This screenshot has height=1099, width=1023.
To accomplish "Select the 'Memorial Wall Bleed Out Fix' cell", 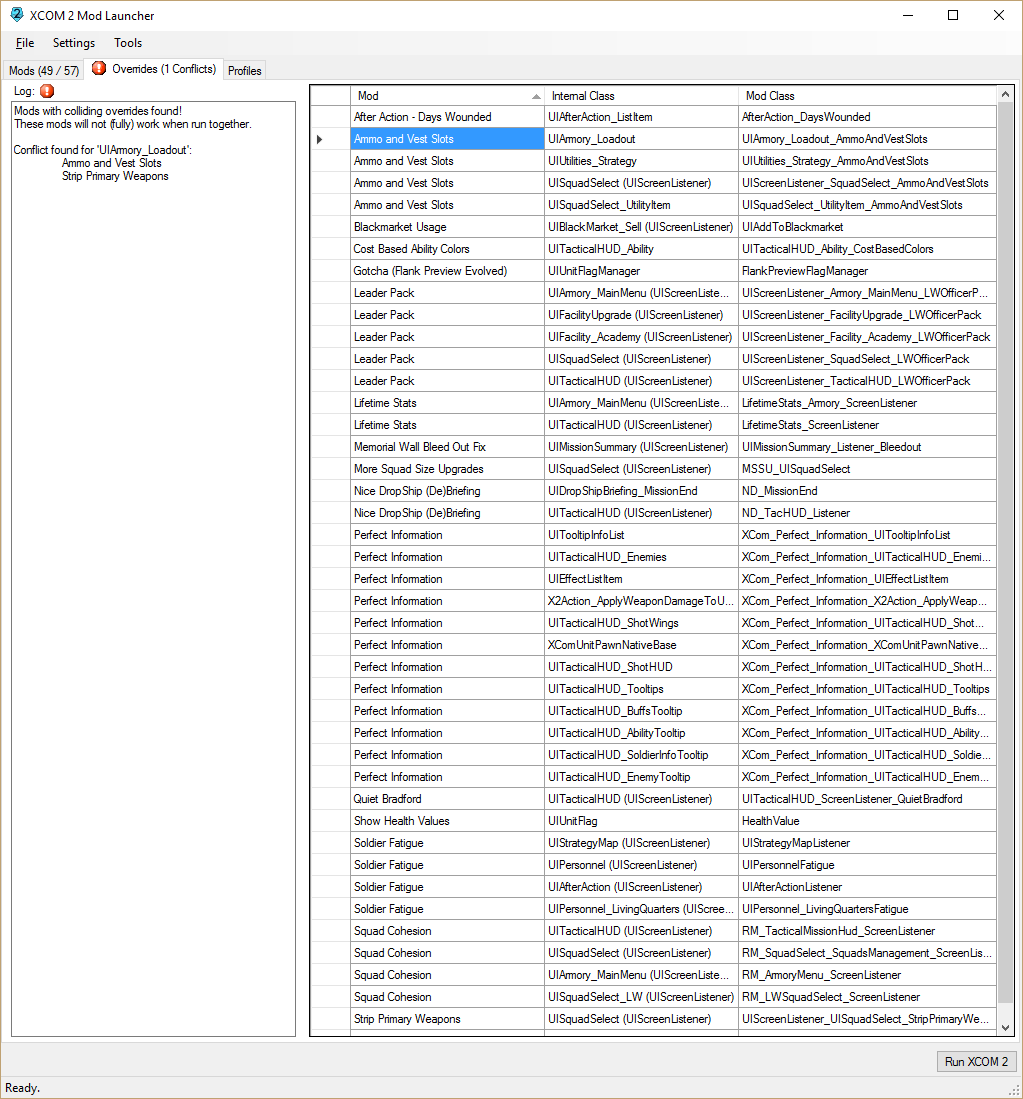I will coord(447,447).
